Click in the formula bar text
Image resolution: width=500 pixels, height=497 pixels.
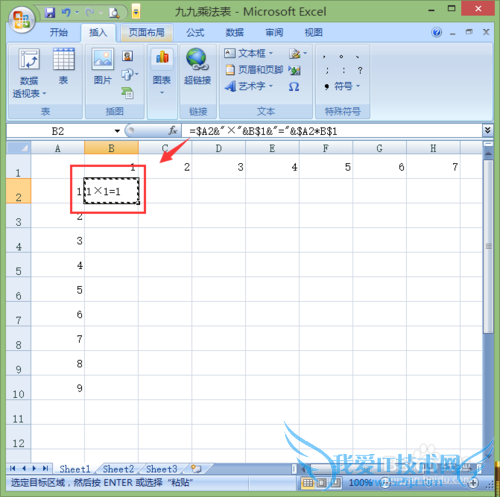[x=332, y=131]
